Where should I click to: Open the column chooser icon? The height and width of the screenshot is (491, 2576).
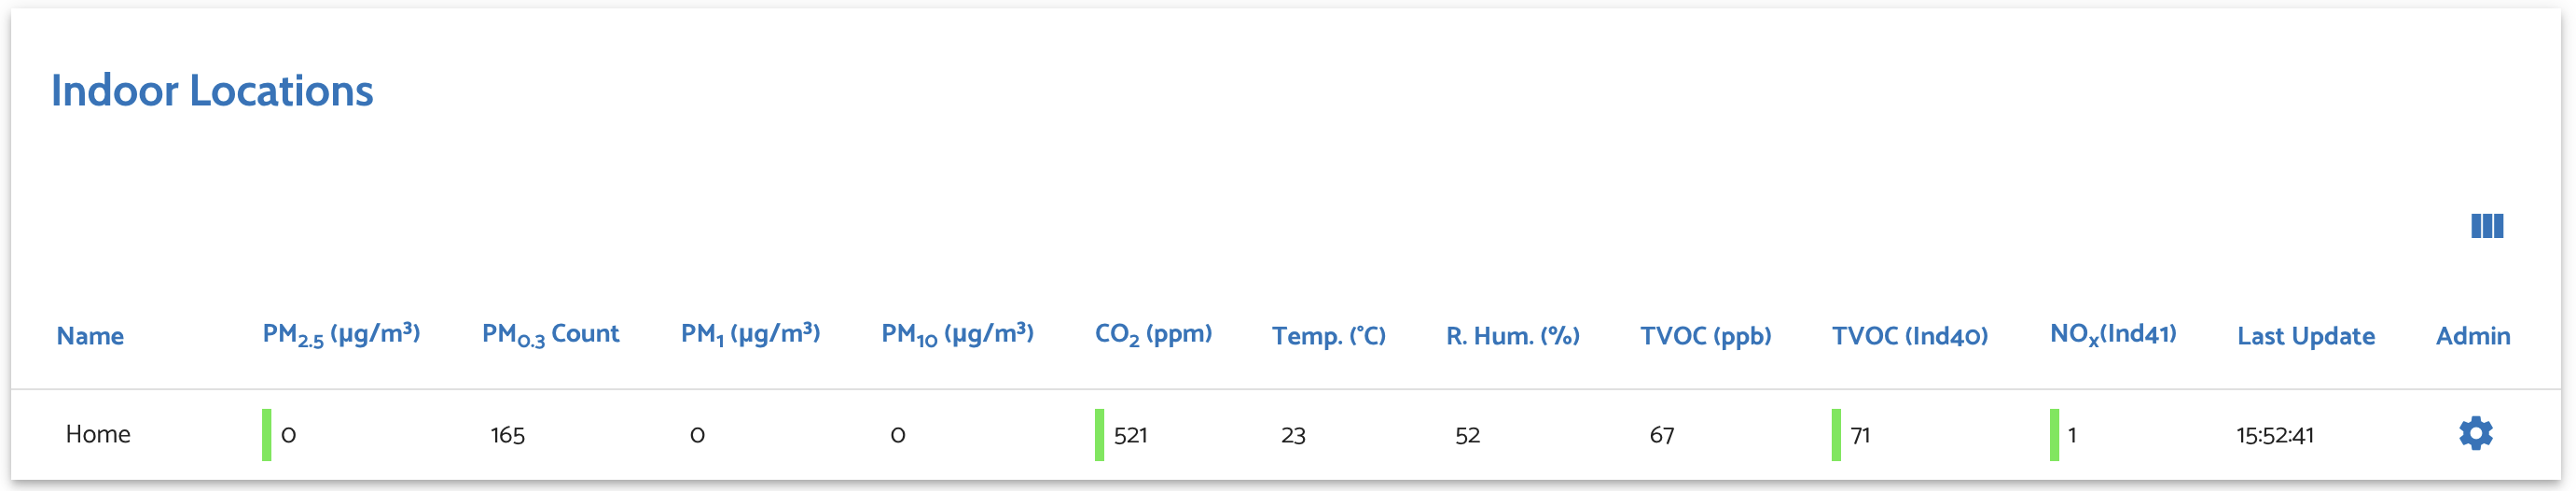[x=2487, y=226]
